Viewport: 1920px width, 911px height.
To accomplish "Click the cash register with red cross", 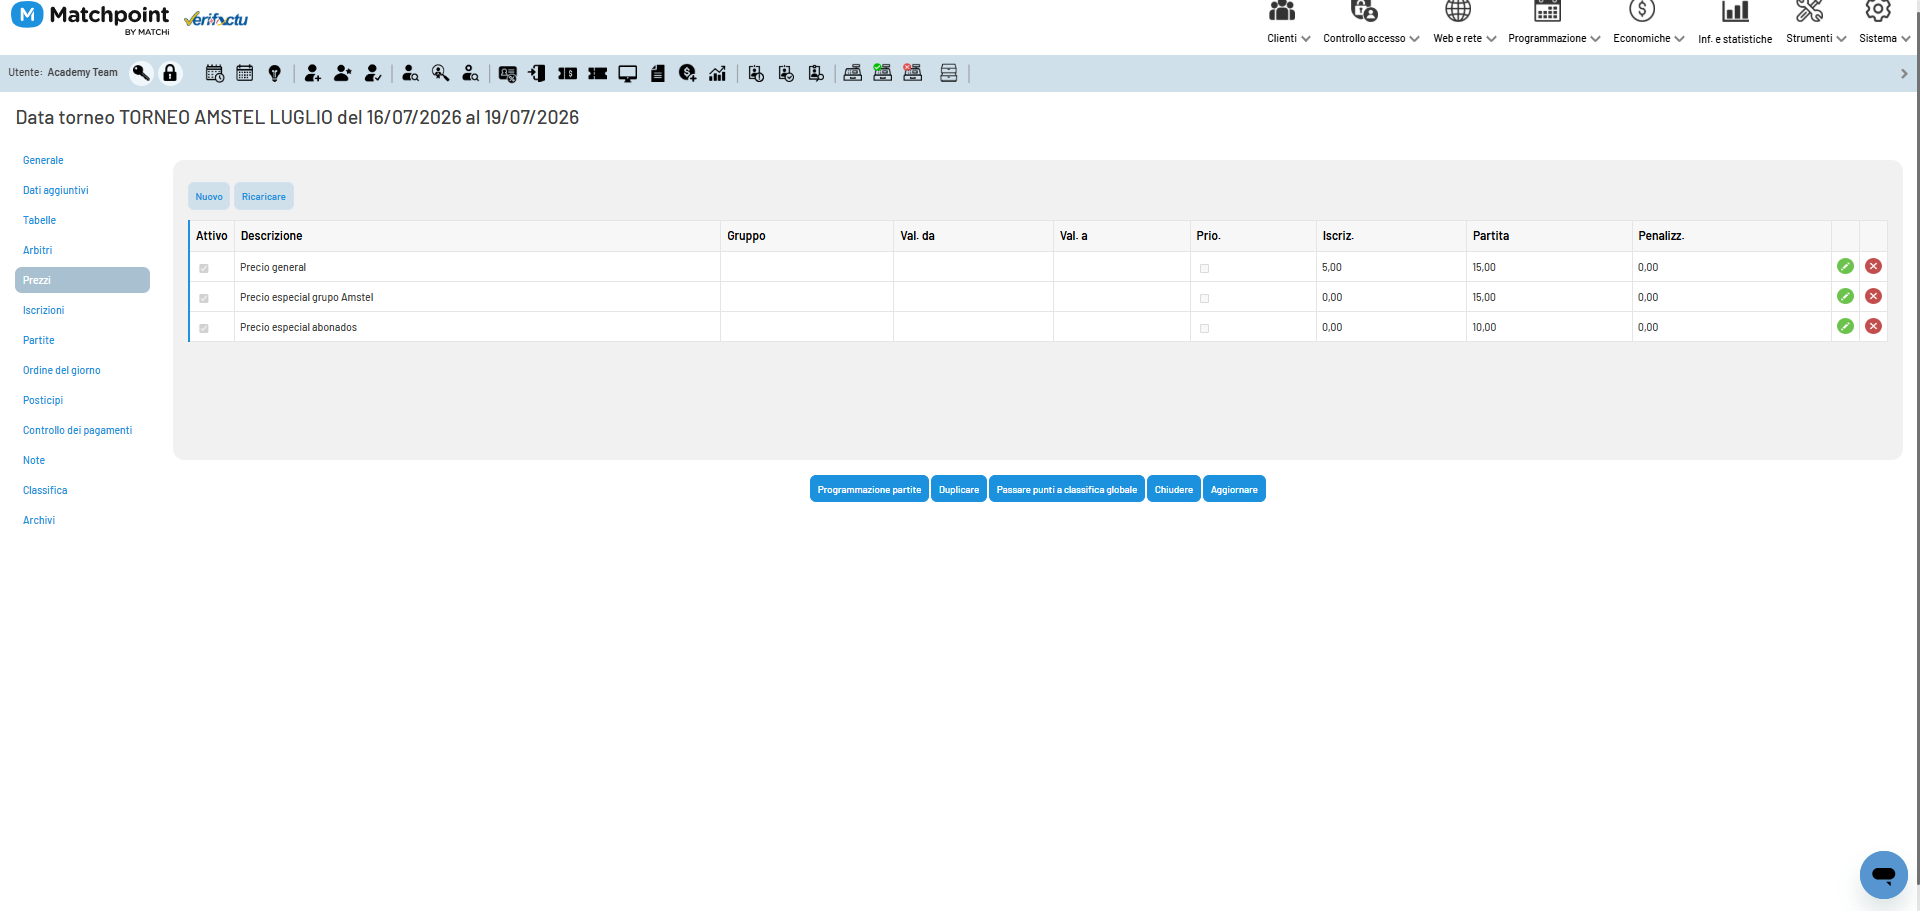I will click(x=913, y=73).
